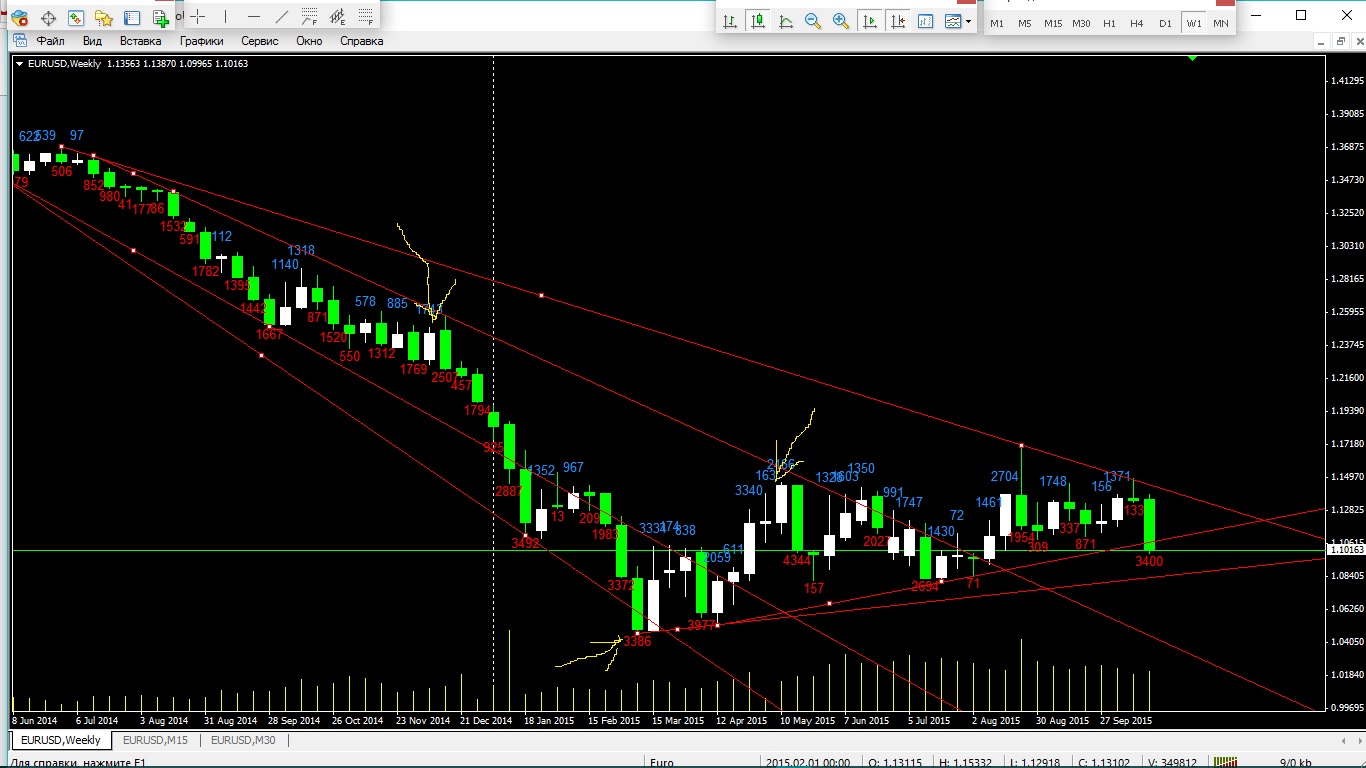Viewport: 1366px width, 768px height.
Task: Restore down the inner chart window
Action: (x=1339, y=41)
